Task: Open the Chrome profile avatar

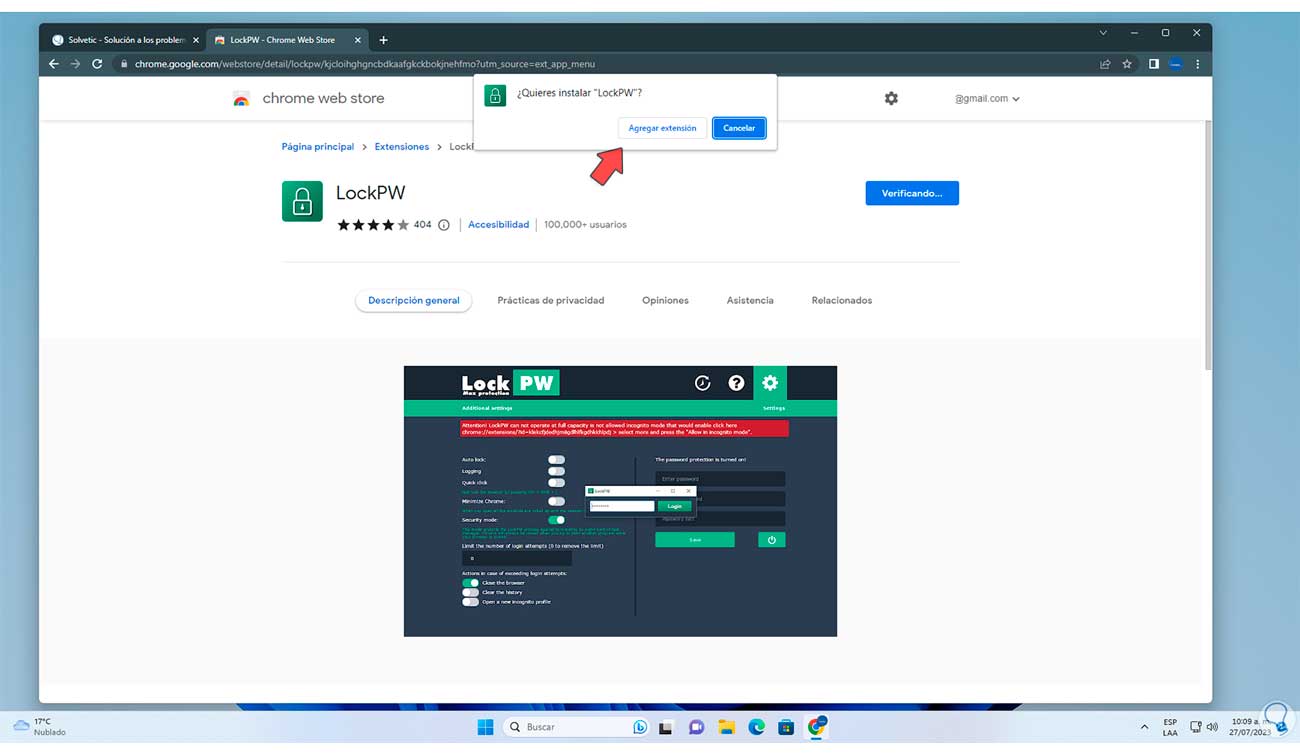Action: (x=1175, y=64)
